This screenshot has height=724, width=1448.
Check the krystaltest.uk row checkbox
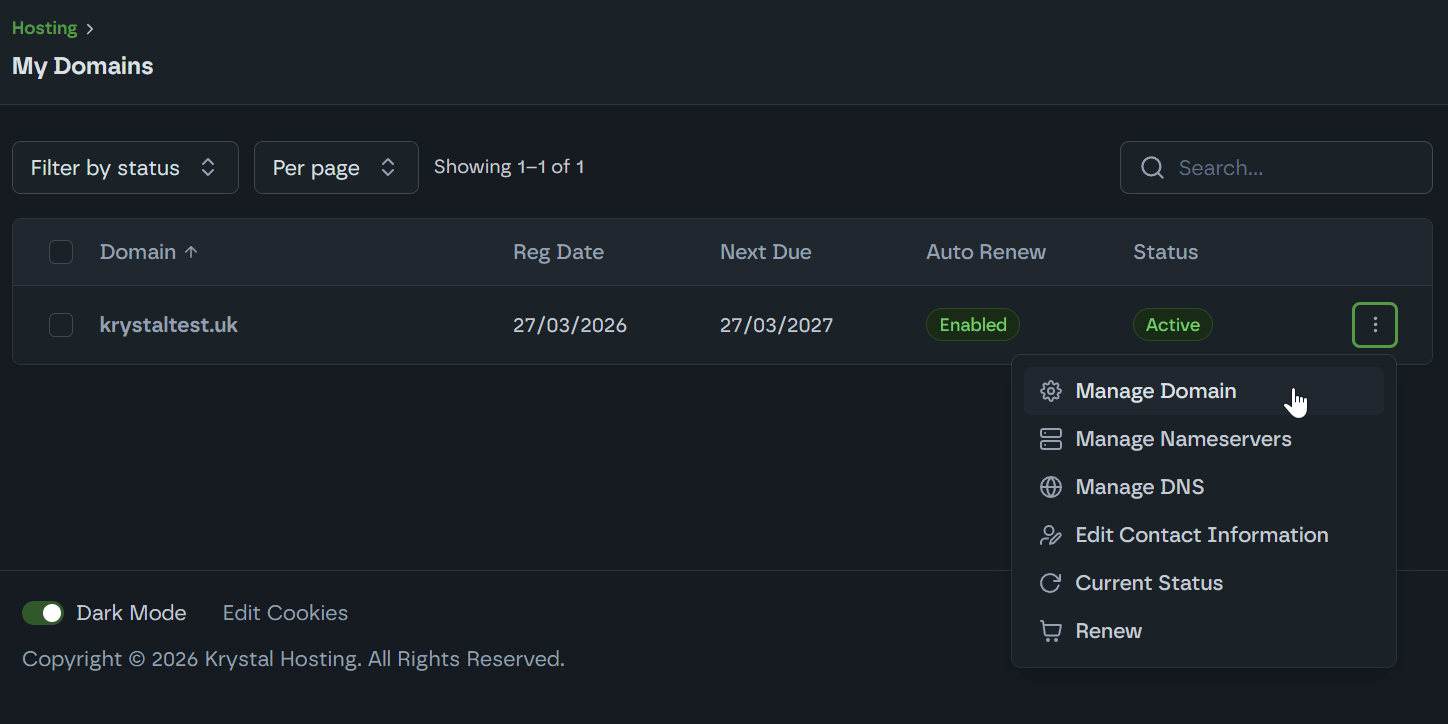(61, 325)
